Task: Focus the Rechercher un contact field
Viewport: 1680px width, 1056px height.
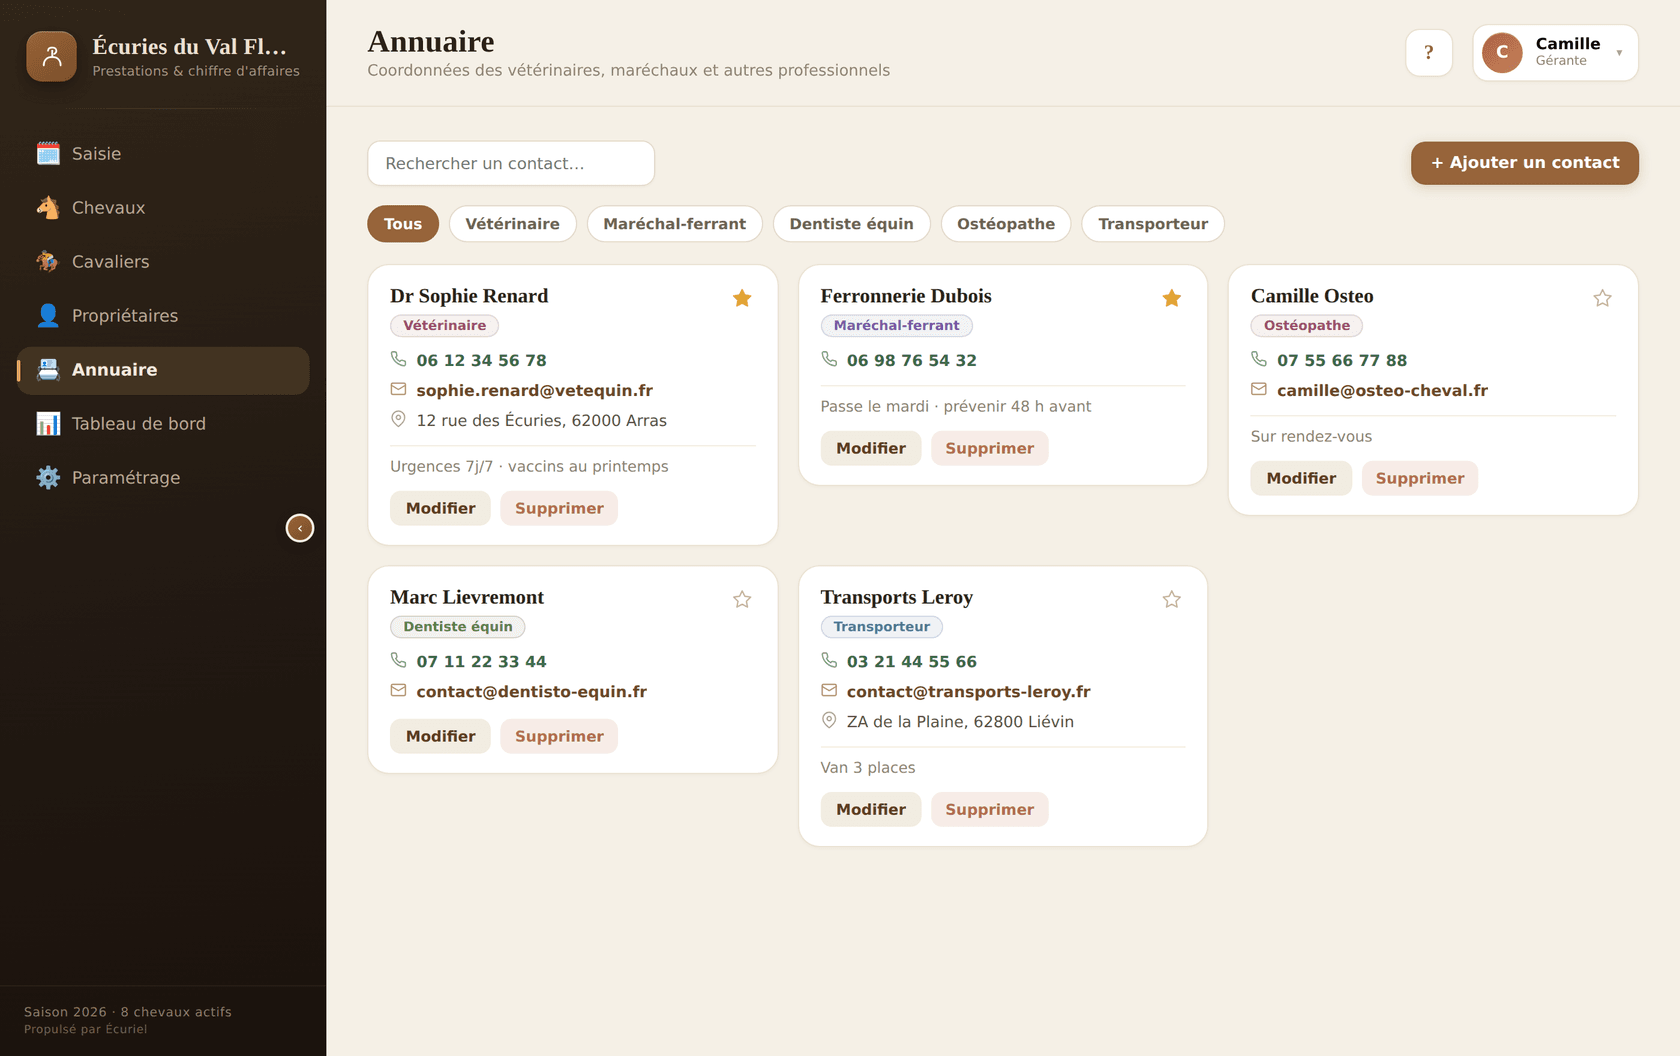Action: pos(511,163)
